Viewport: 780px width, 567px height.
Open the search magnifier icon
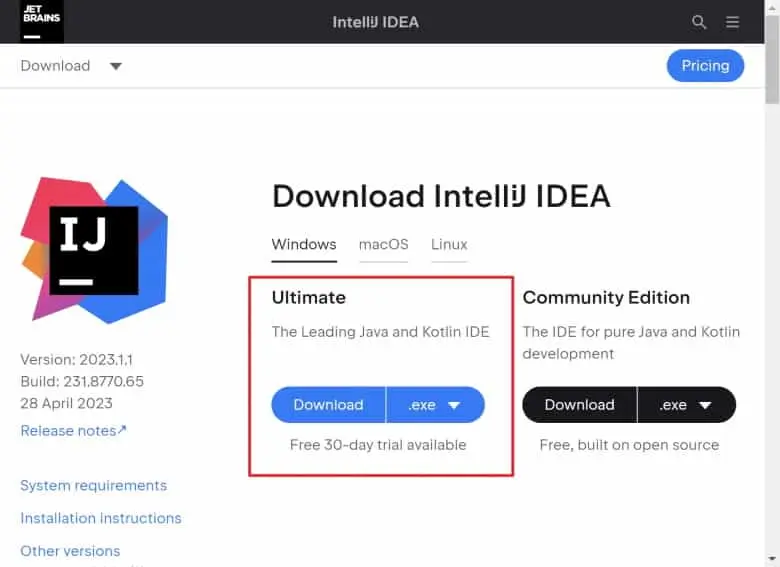pos(699,22)
